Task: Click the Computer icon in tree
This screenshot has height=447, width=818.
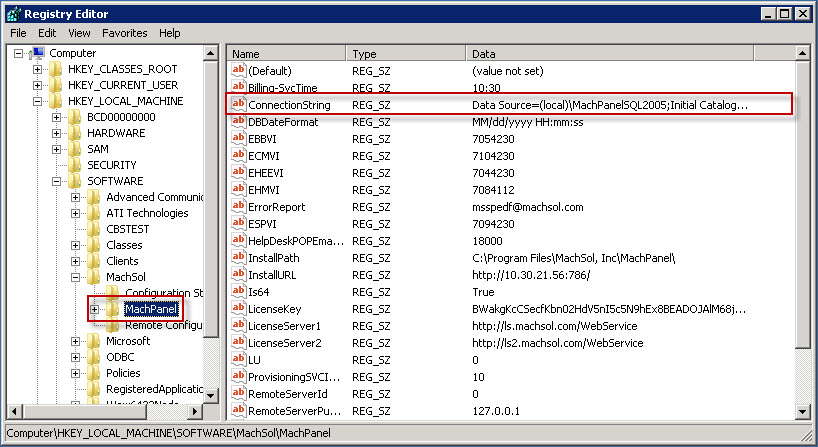Action: pyautogui.click(x=37, y=53)
